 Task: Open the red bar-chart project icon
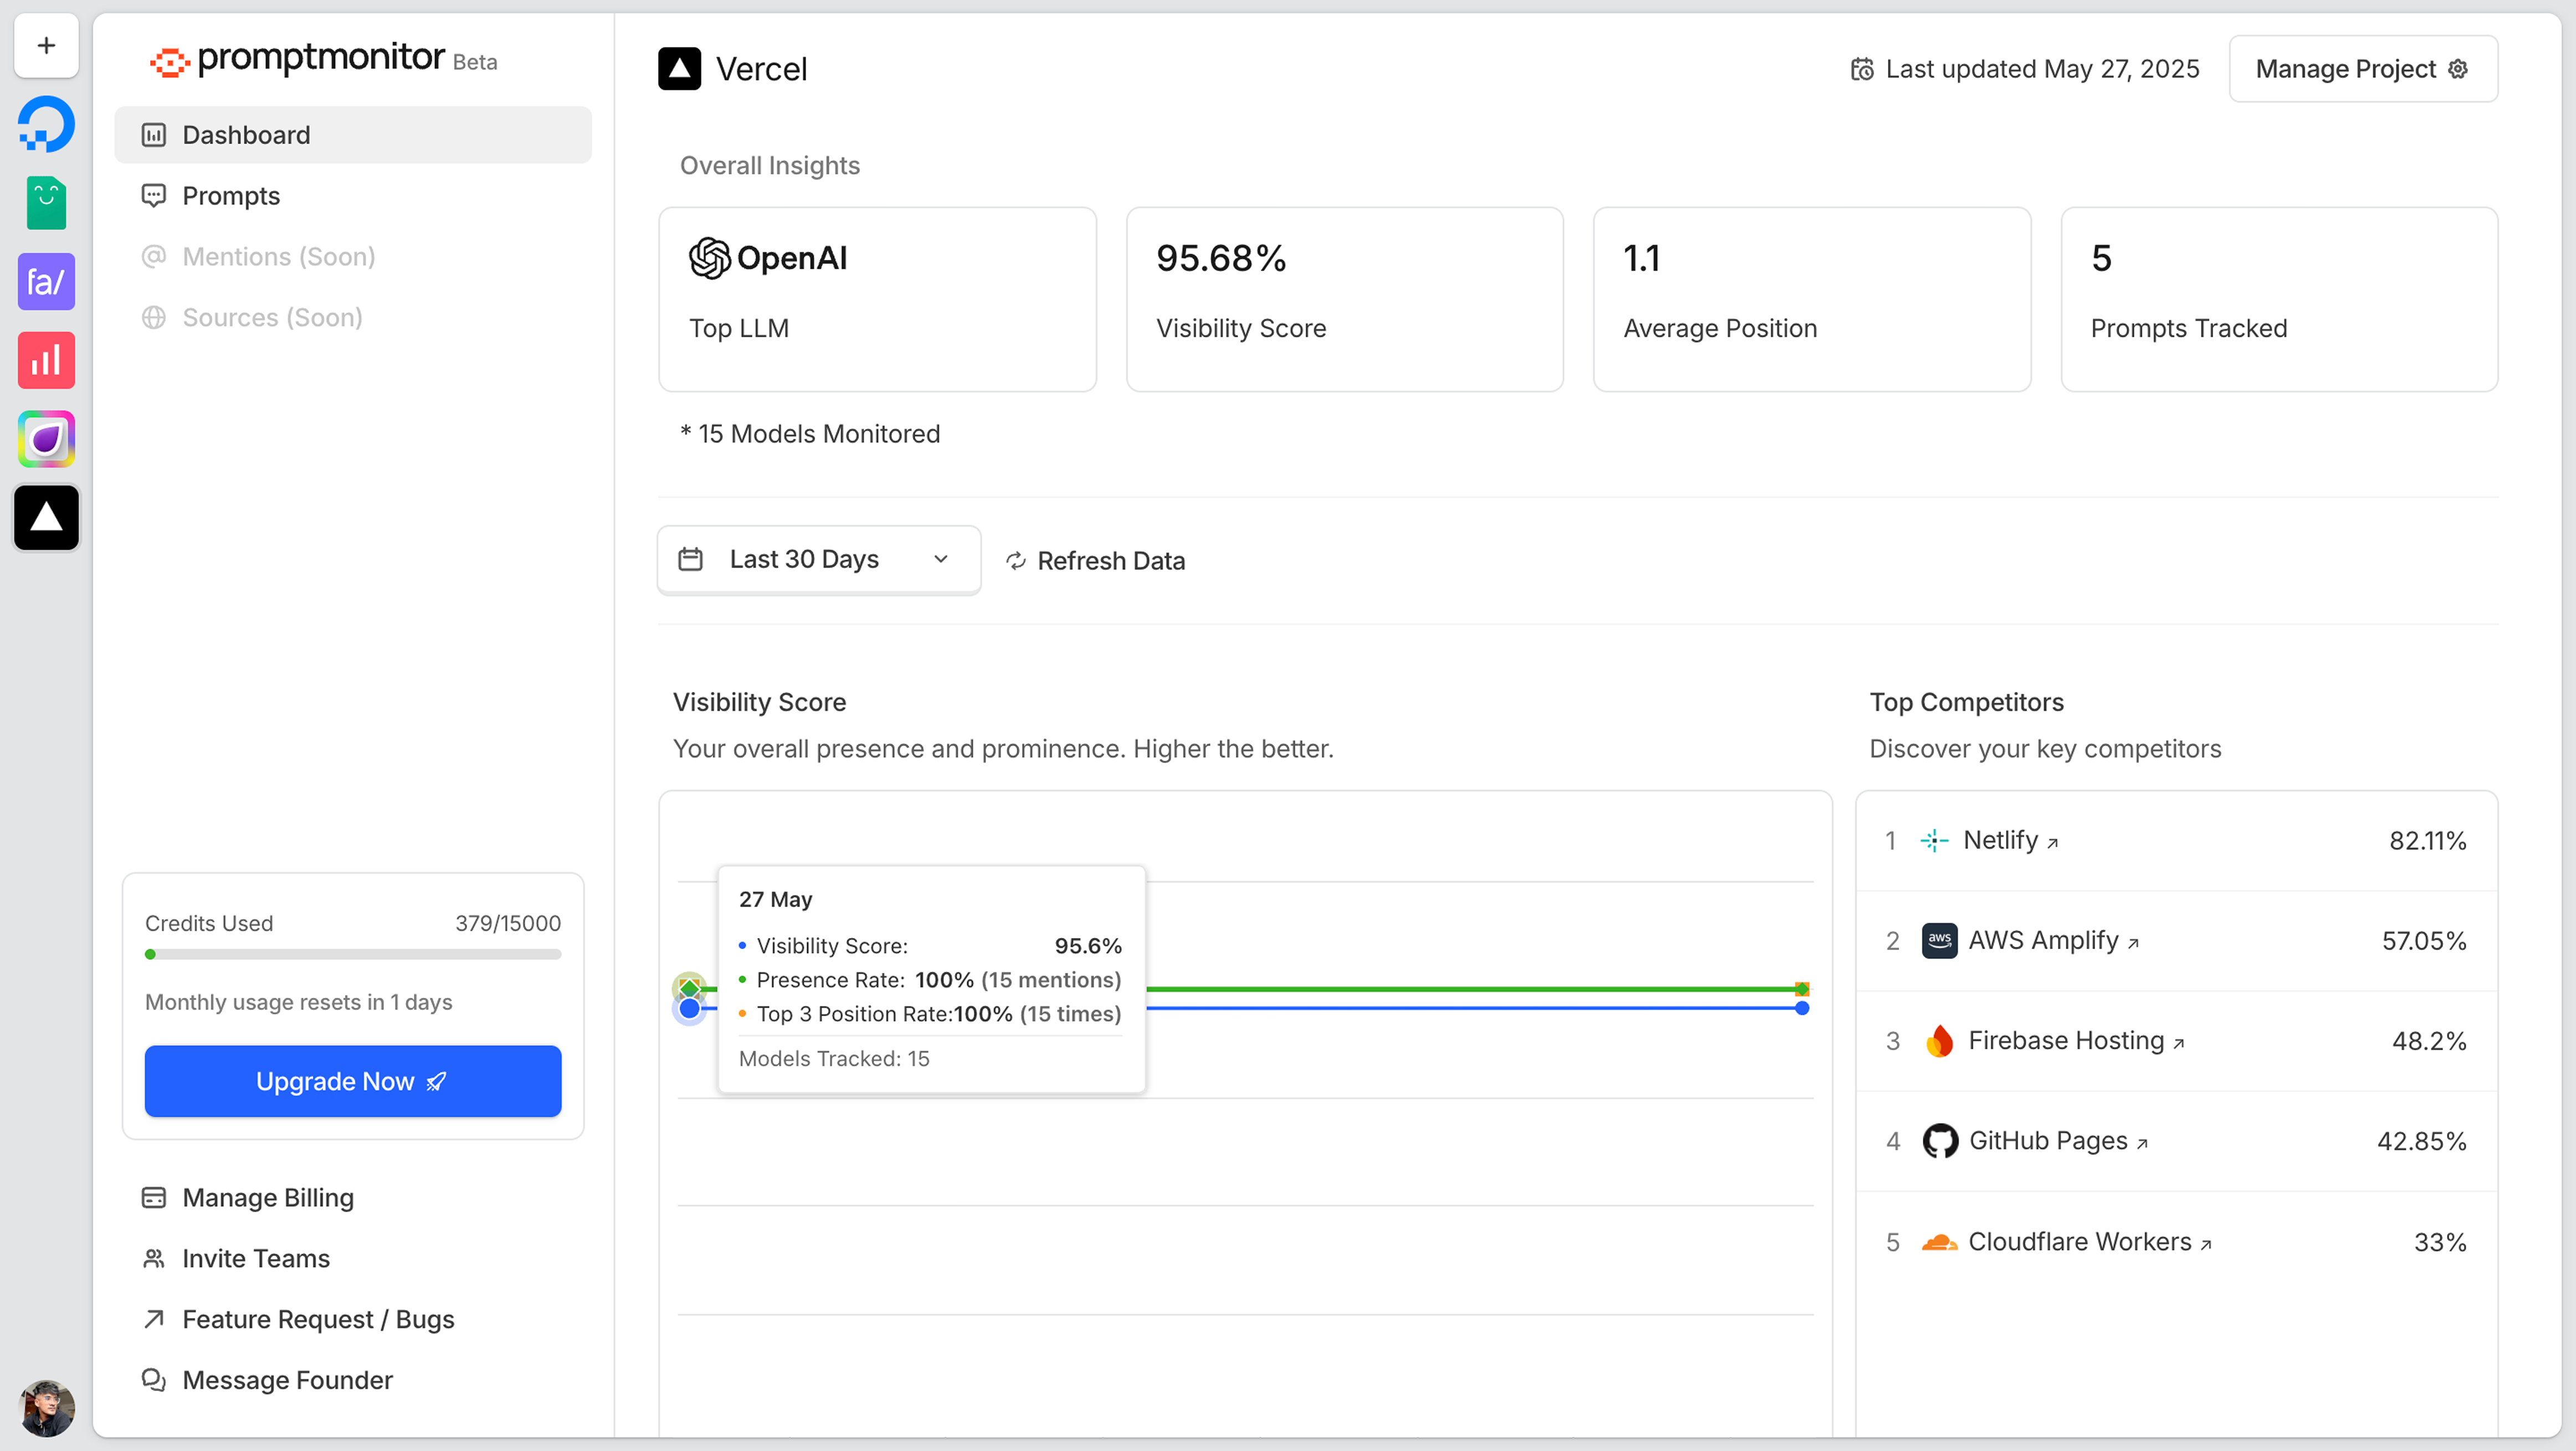[46, 360]
